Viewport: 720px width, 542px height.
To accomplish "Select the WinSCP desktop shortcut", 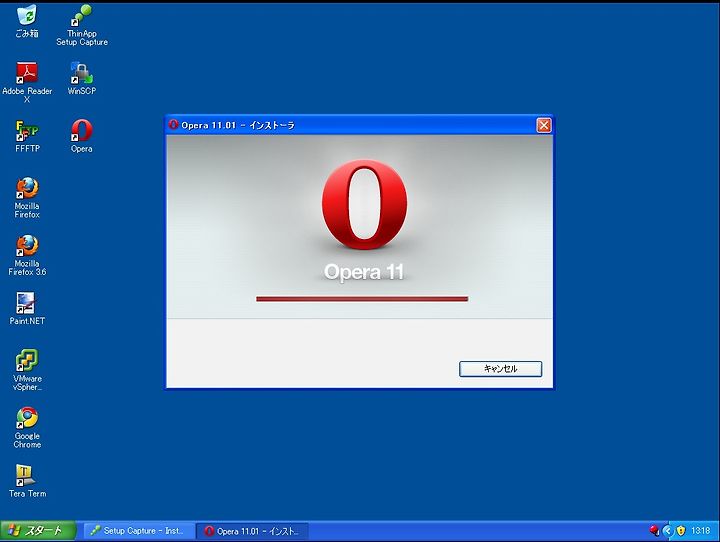I will coord(82,78).
